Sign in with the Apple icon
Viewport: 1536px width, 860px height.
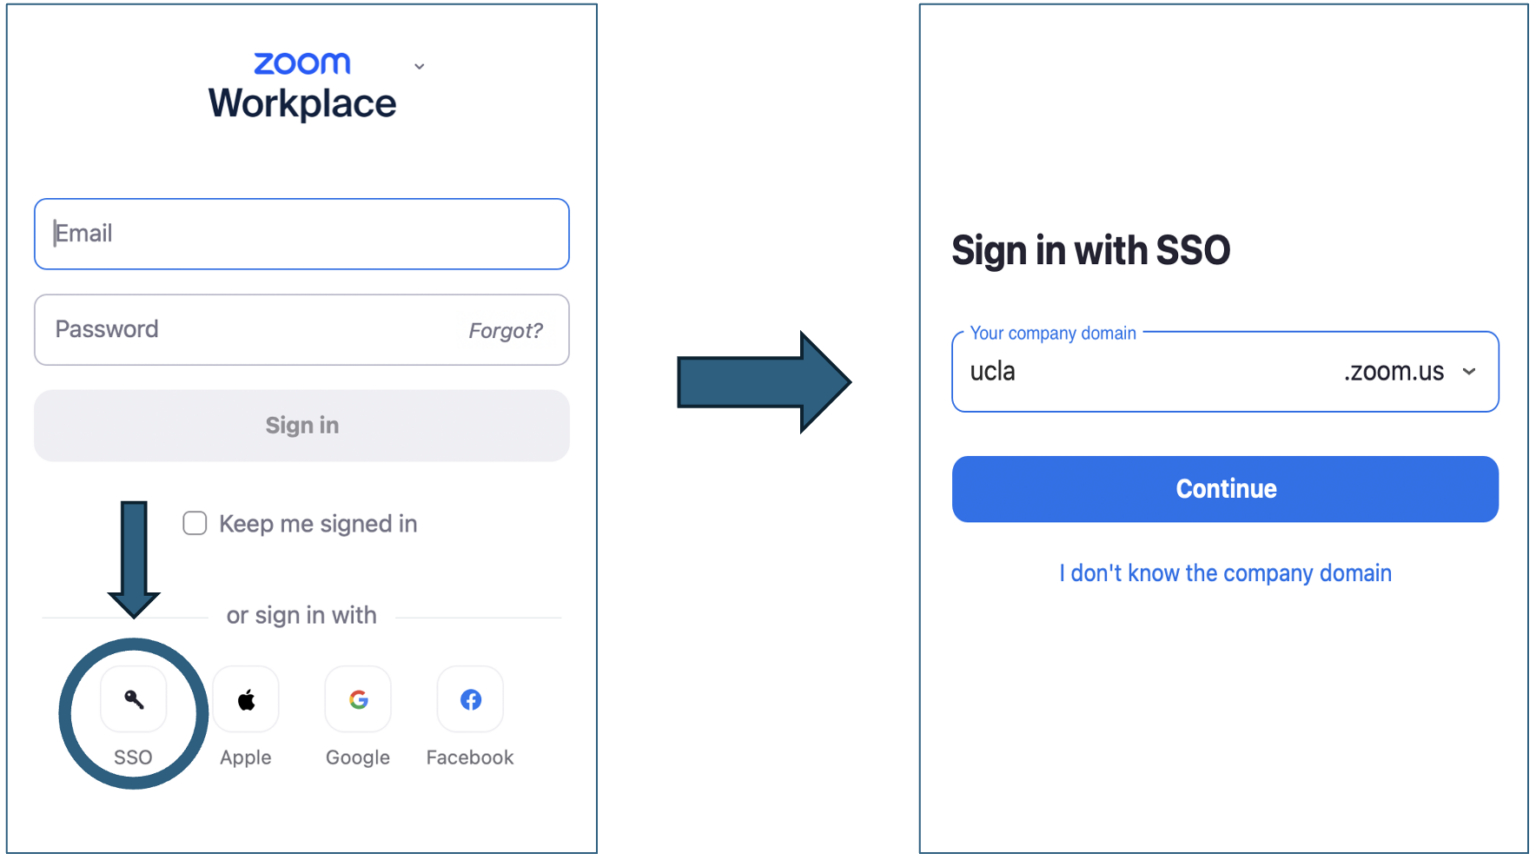246,699
